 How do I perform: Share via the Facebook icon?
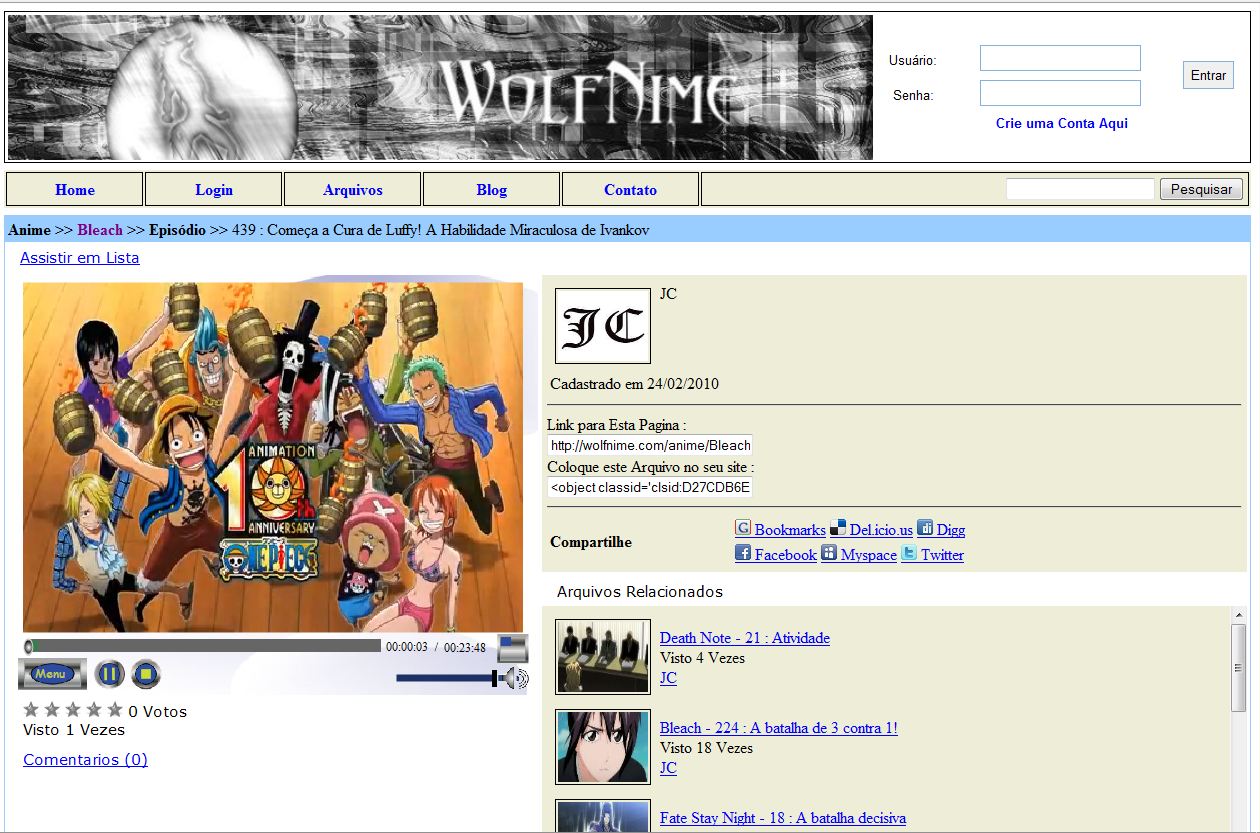[x=742, y=553]
